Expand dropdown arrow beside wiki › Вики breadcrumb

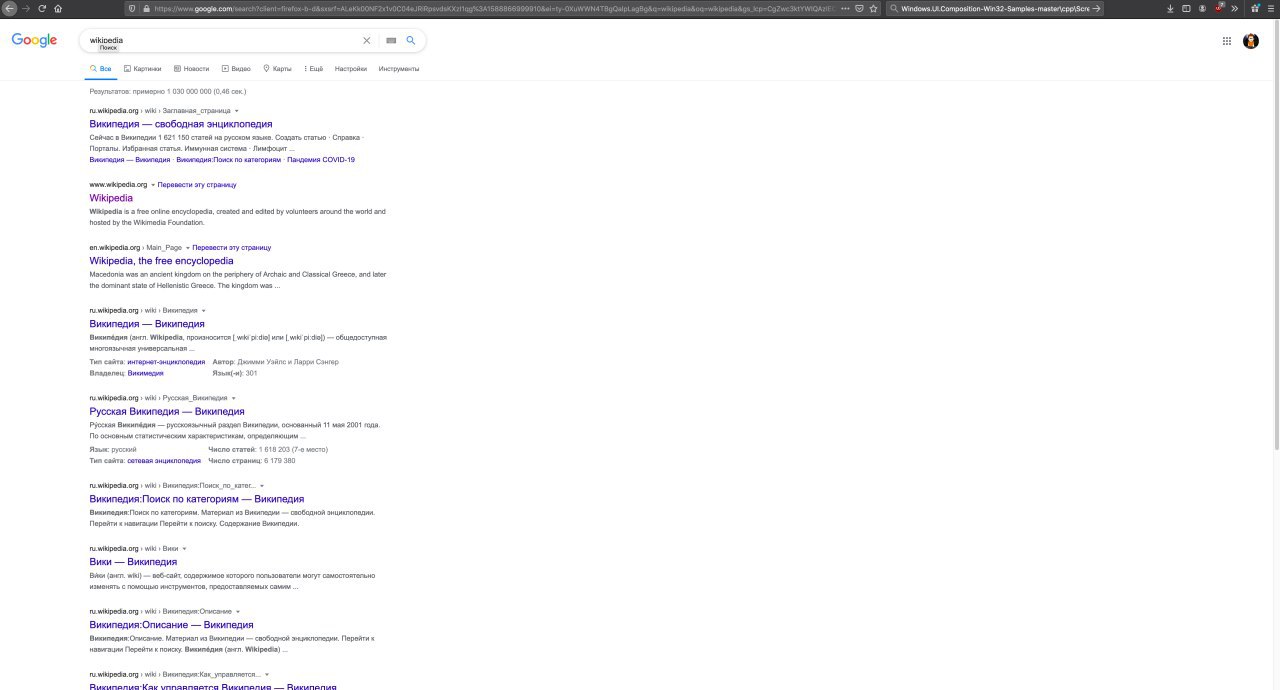pos(184,549)
